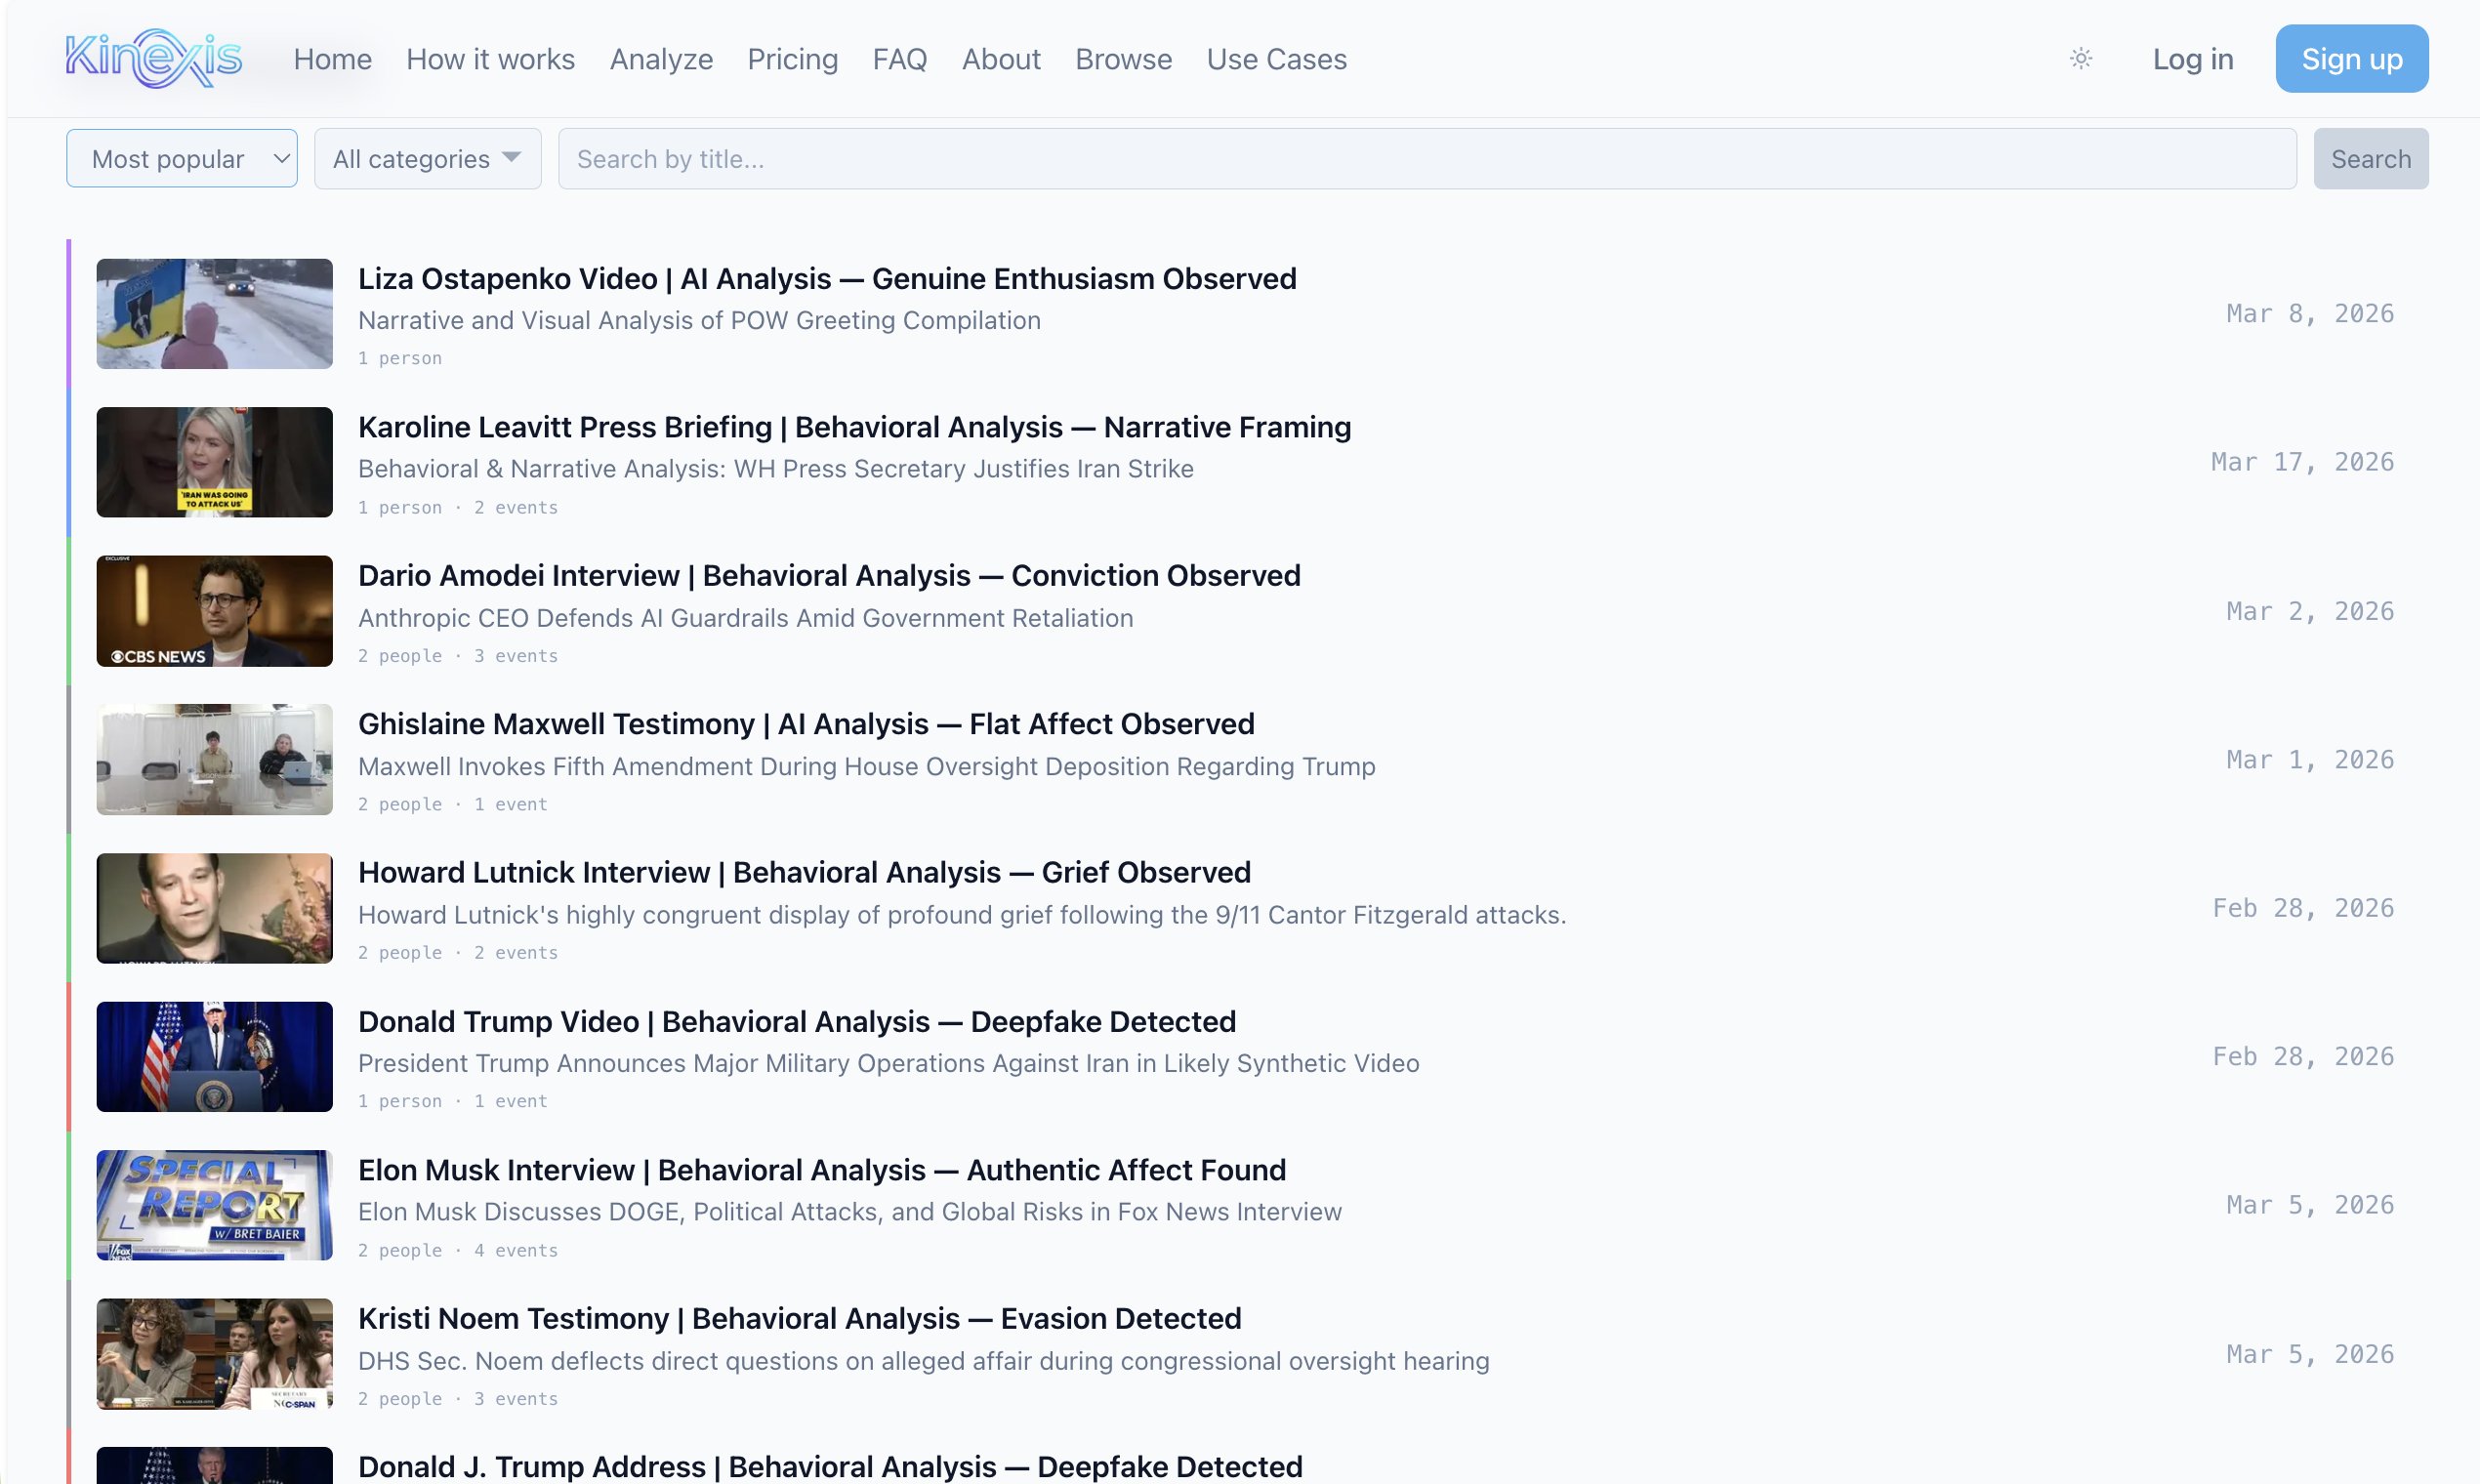Click Donald Trump Video Deepfake Detected title
The height and width of the screenshot is (1484, 2480).
pos(796,1021)
